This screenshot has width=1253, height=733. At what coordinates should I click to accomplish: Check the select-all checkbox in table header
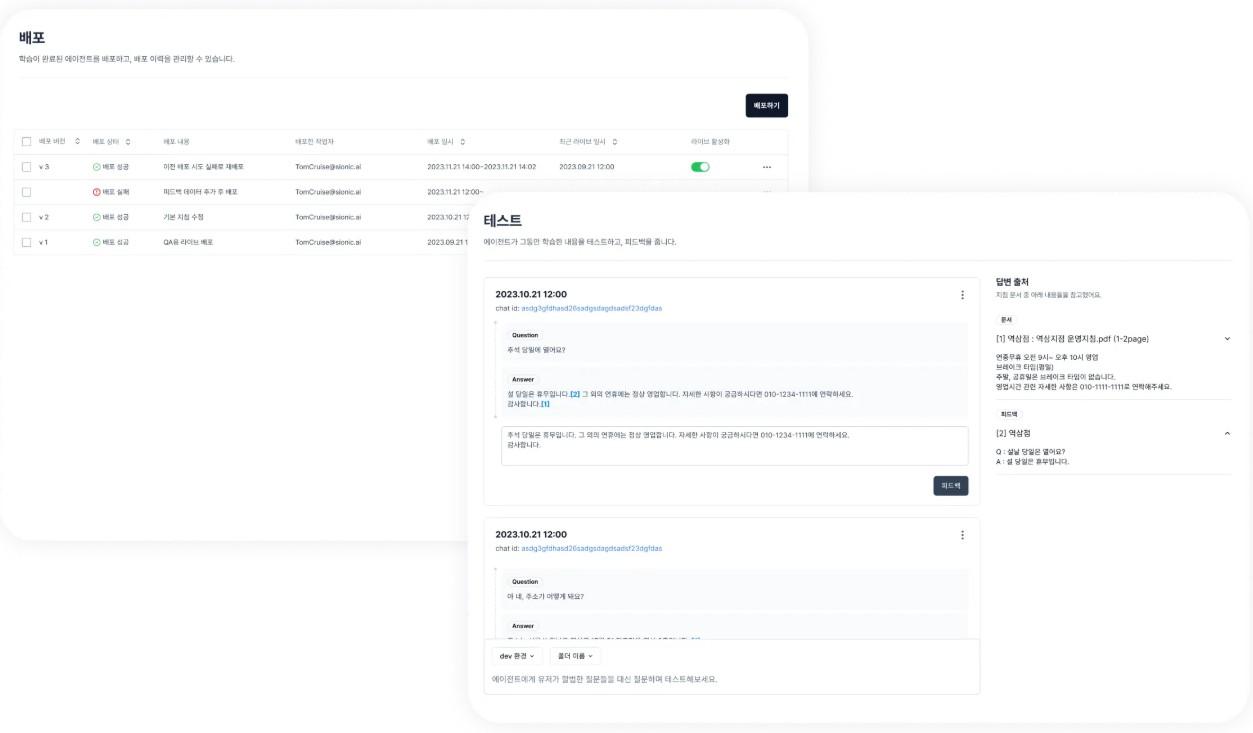click(26, 142)
